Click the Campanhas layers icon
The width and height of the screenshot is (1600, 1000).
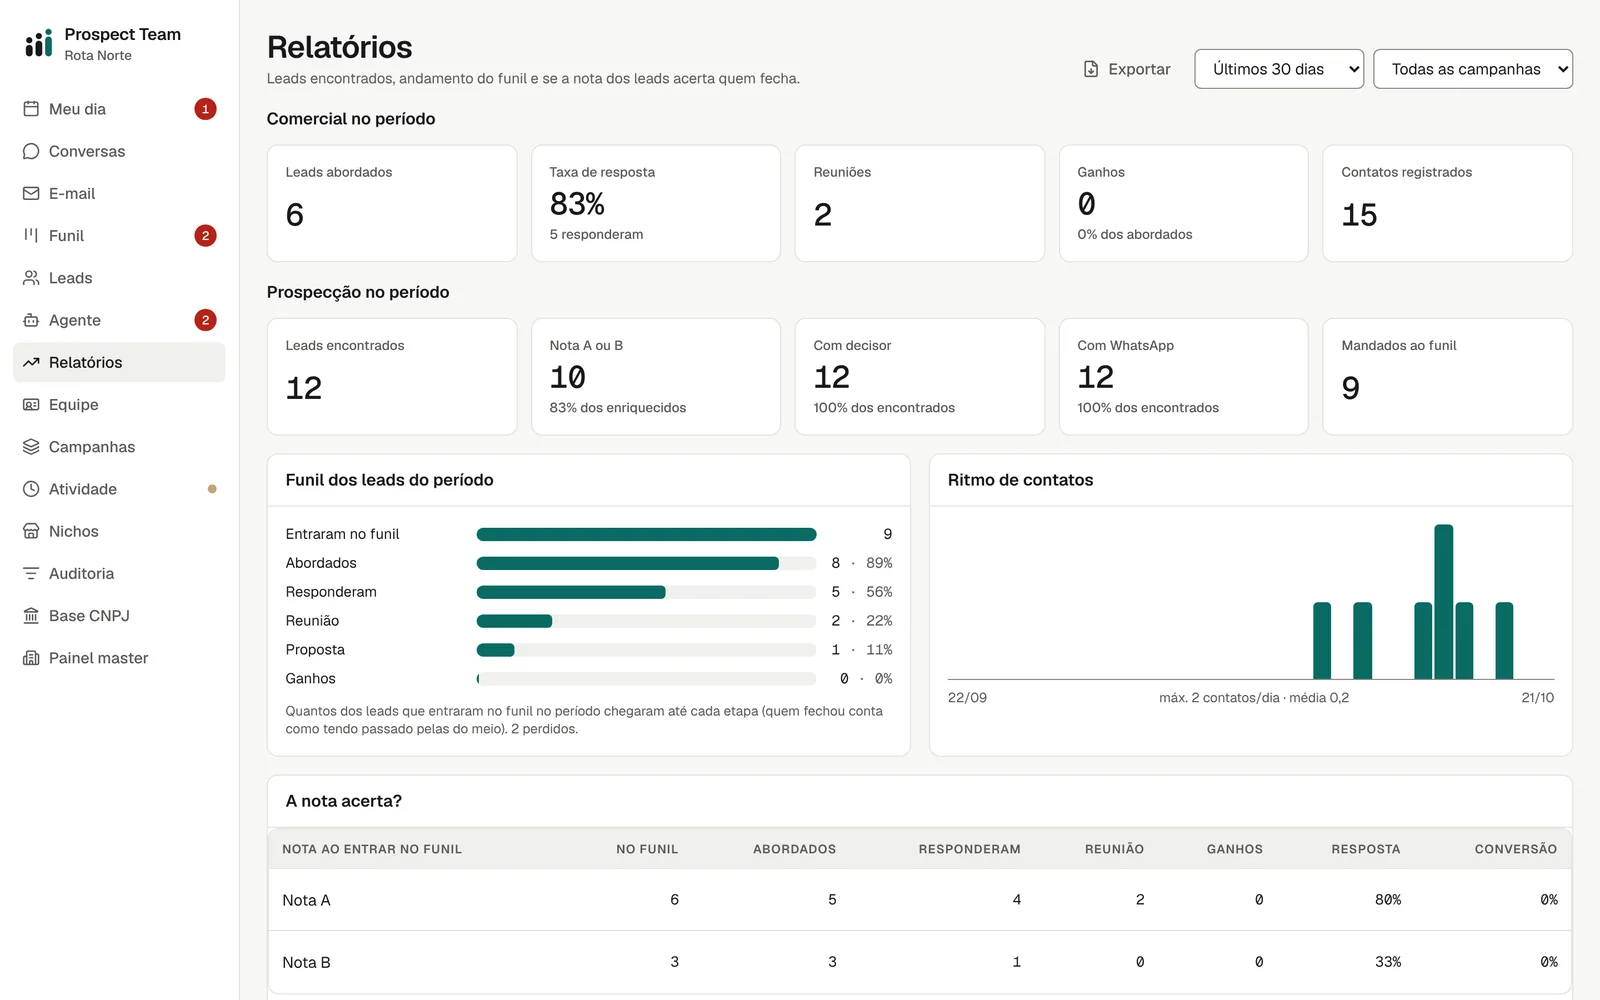(31, 447)
